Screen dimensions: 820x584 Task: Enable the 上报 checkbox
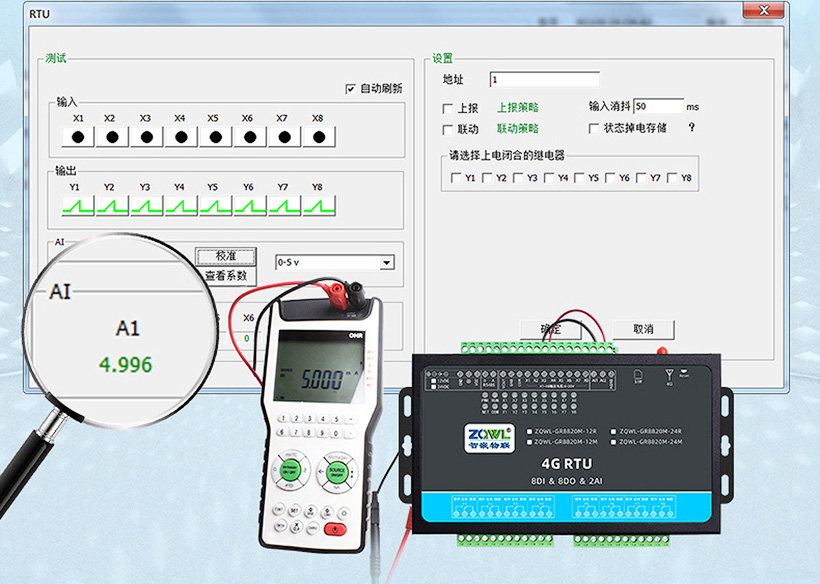[x=448, y=108]
